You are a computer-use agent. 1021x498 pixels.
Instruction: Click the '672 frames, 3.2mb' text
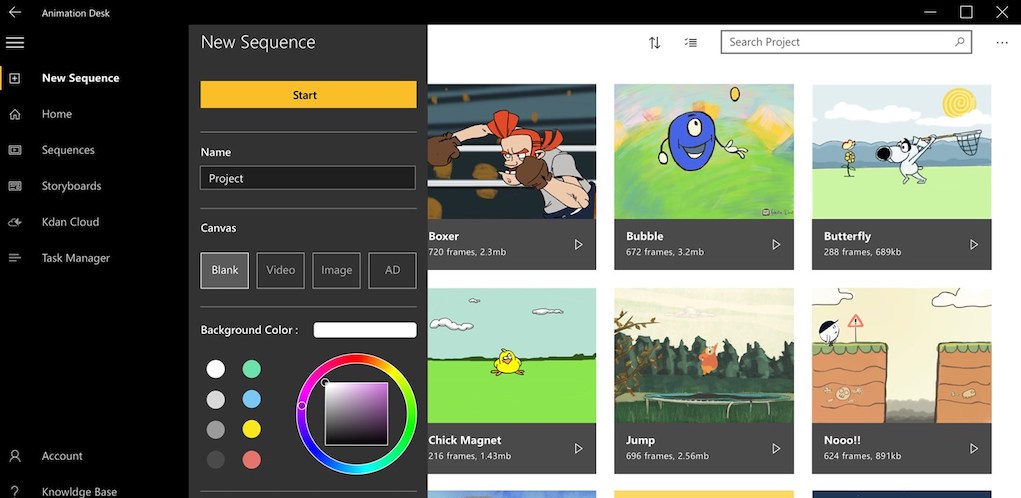click(665, 252)
